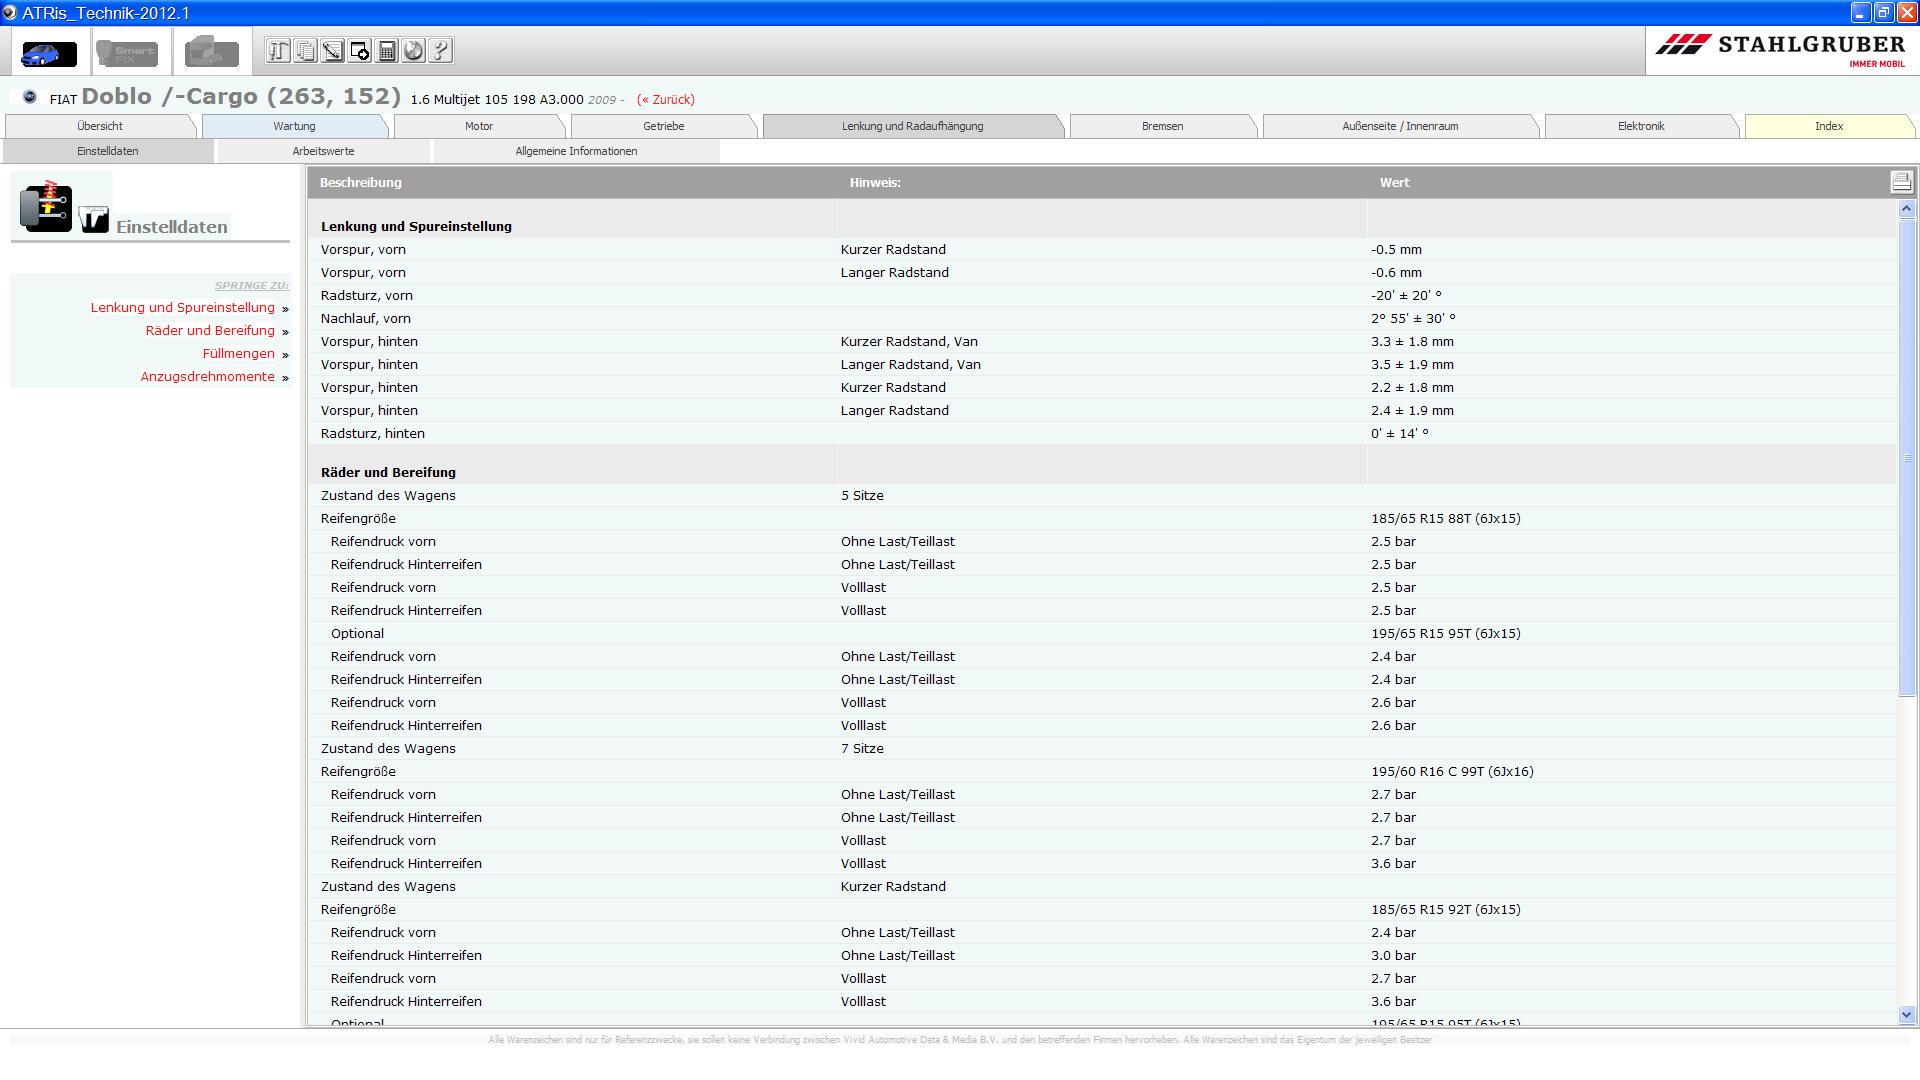Open the globe language toolbar icon

[413, 51]
